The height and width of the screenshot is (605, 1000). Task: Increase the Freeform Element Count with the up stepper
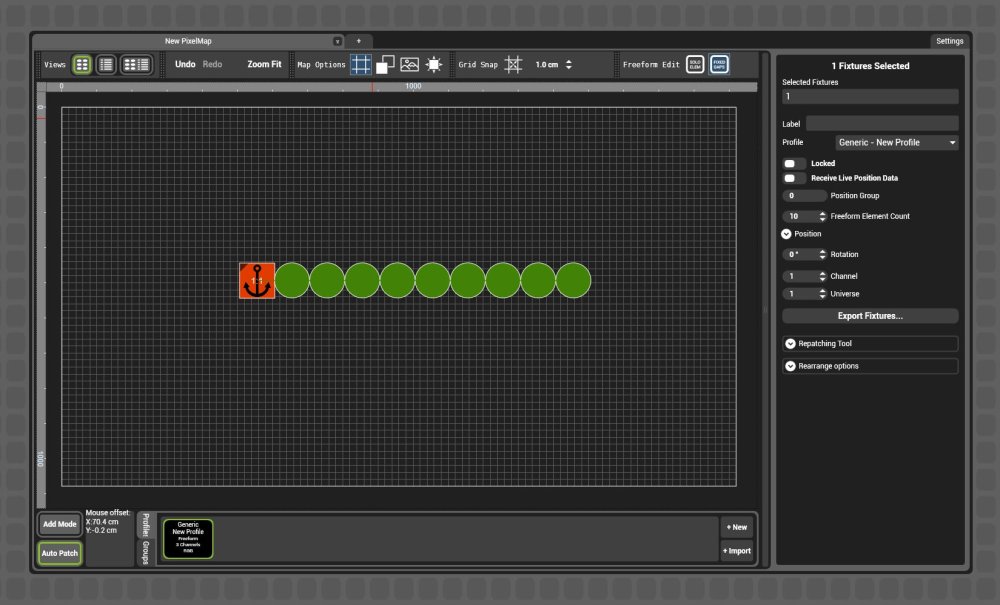coord(823,212)
